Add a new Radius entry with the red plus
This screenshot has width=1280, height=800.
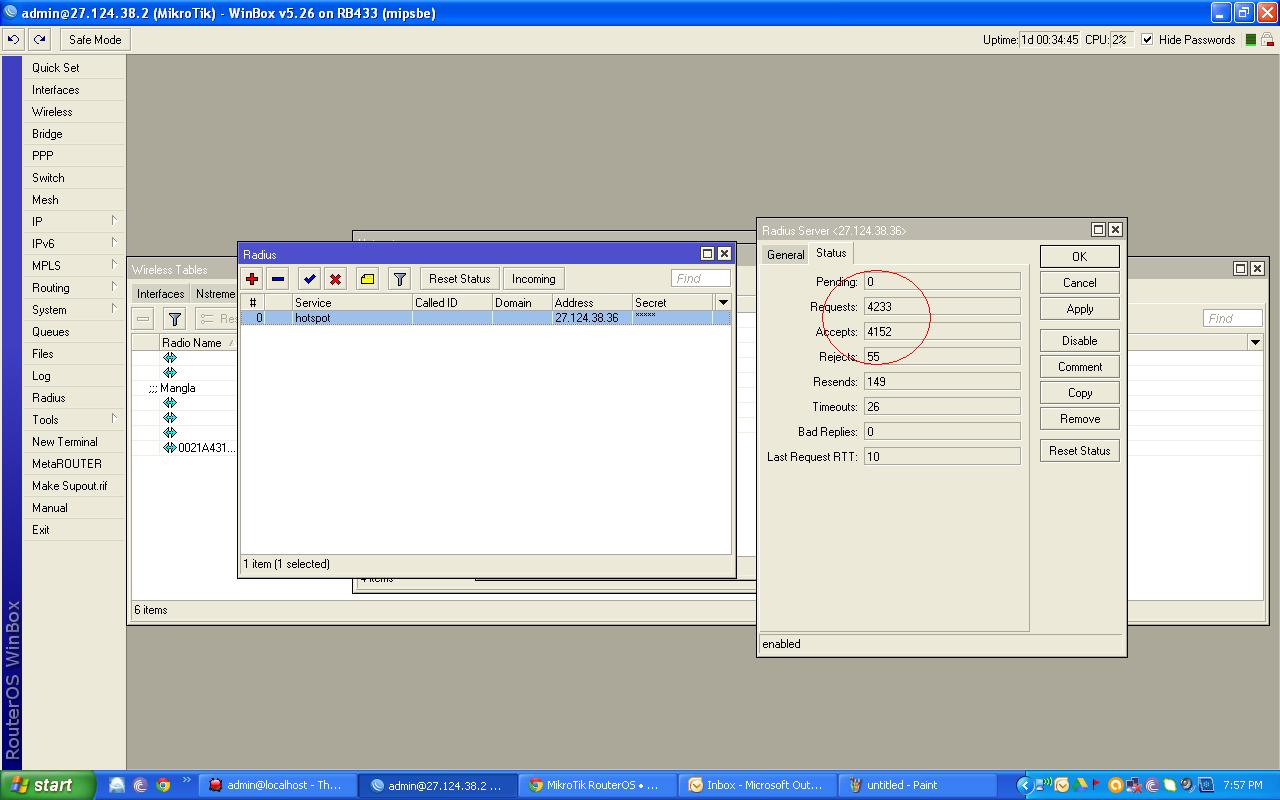pyautogui.click(x=252, y=279)
